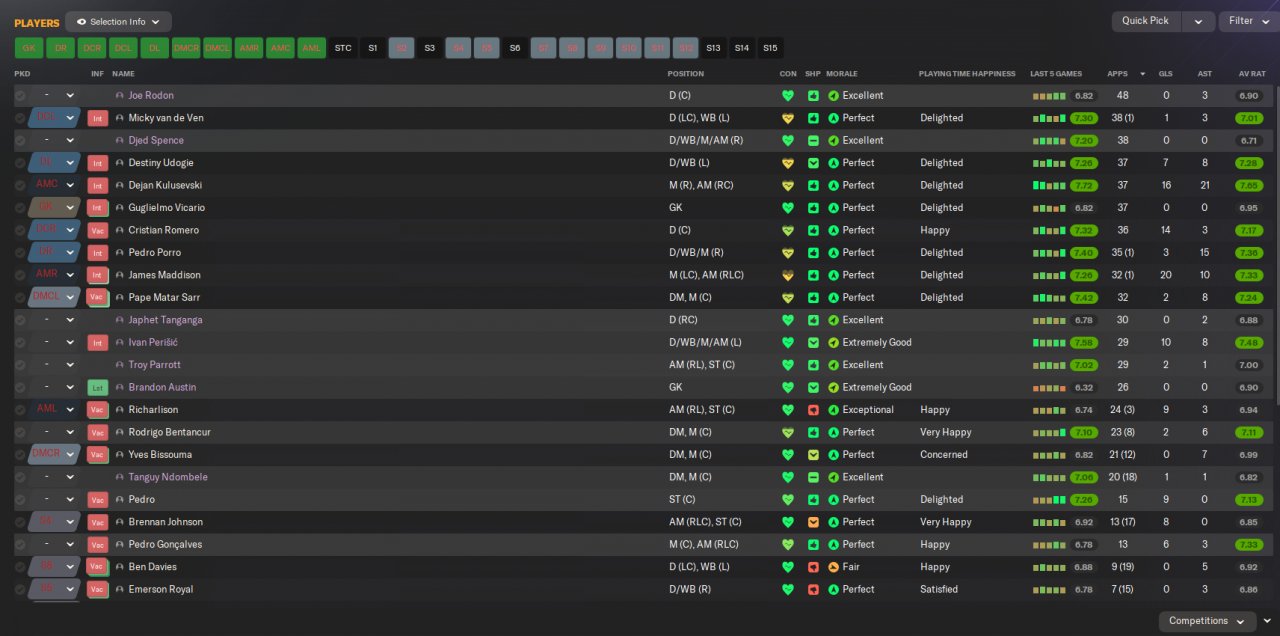Screen dimensions: 1280x636
Task: Toggle the selection tick for Djed Spence
Action: tap(20, 141)
